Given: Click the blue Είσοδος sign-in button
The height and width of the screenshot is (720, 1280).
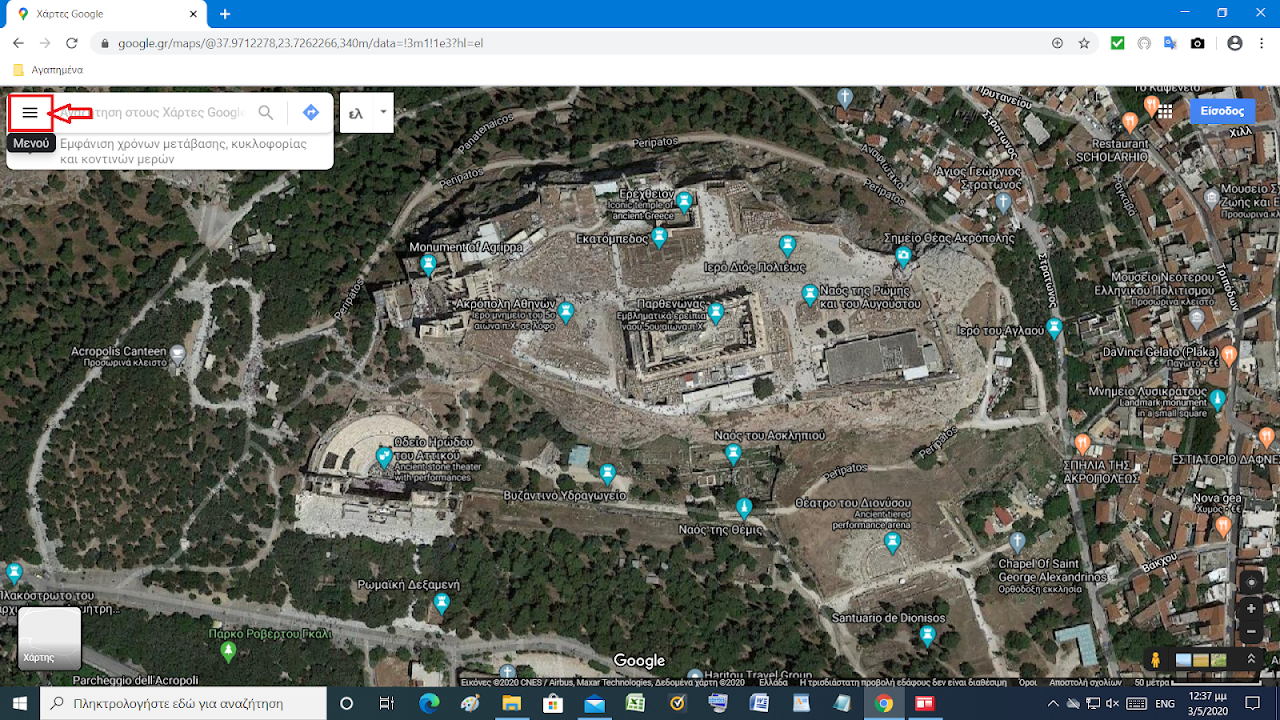Looking at the screenshot, I should pyautogui.click(x=1222, y=111).
